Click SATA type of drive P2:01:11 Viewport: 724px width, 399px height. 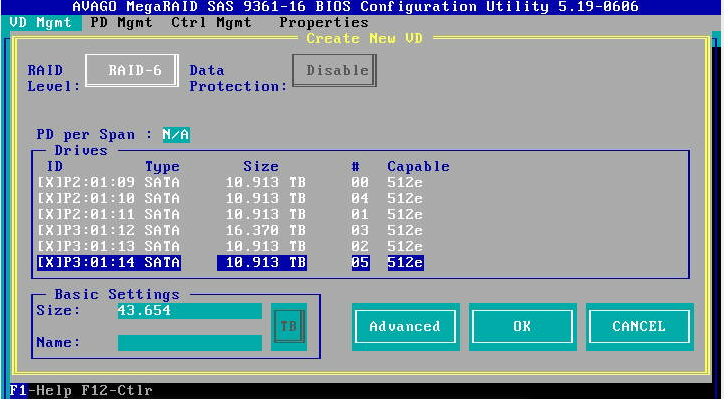pyautogui.click(x=162, y=214)
